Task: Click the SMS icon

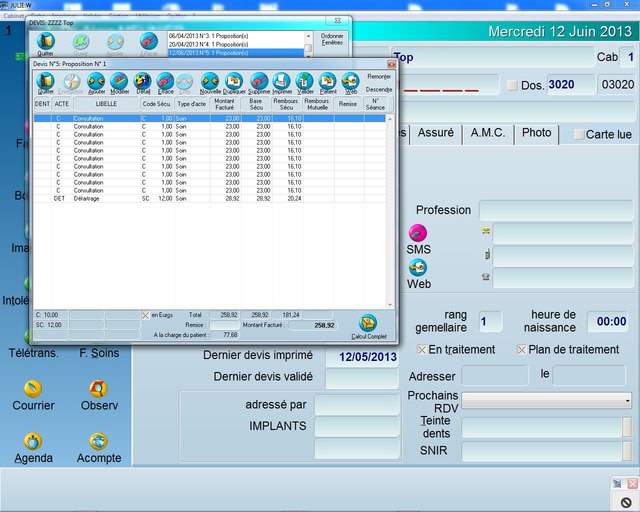Action: point(418,233)
